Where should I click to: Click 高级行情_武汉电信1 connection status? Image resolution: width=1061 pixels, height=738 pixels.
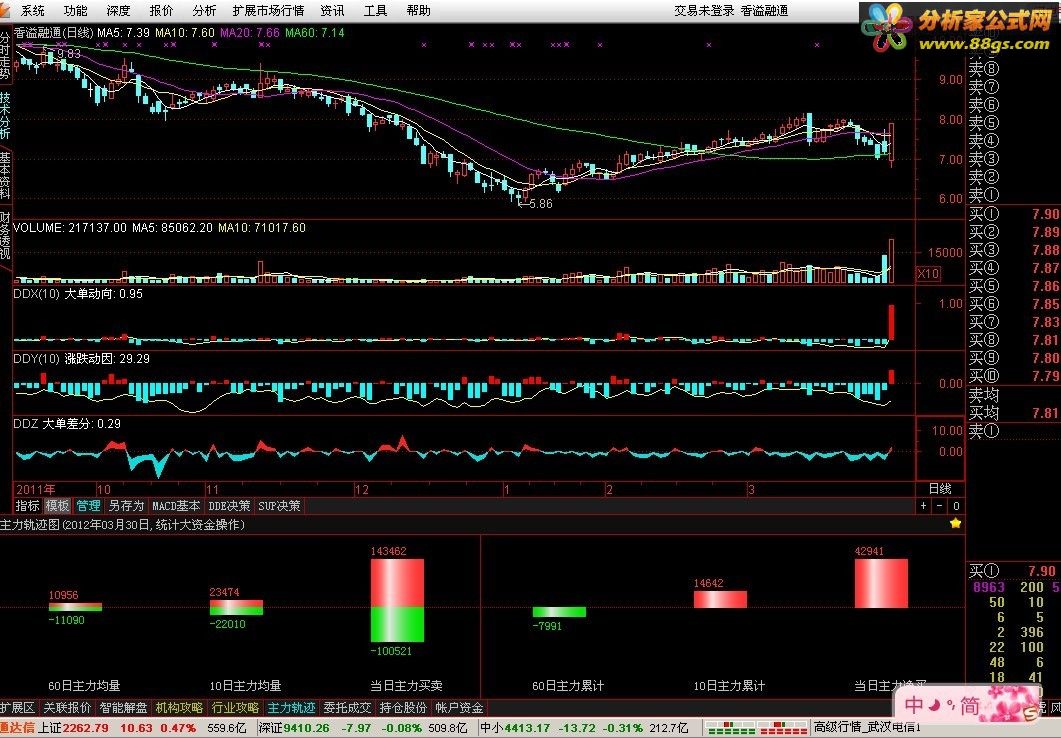point(867,727)
